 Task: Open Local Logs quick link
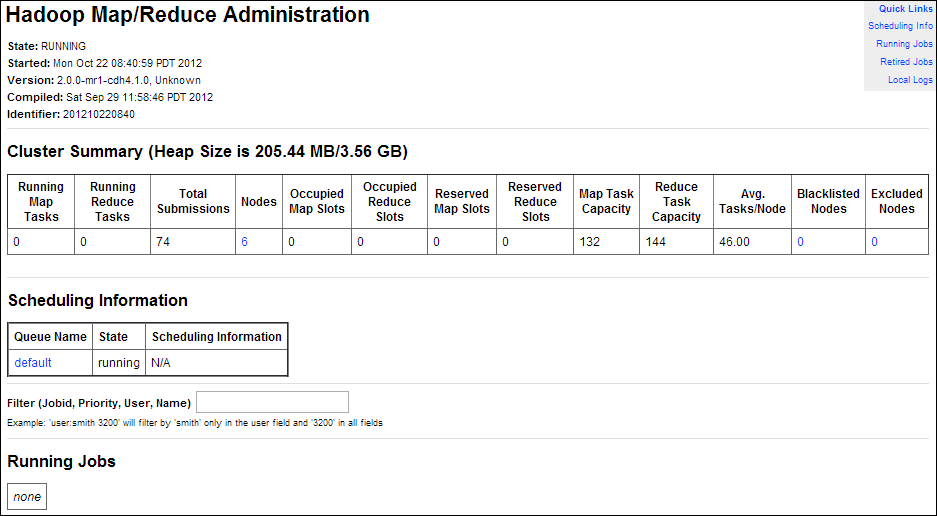(910, 80)
